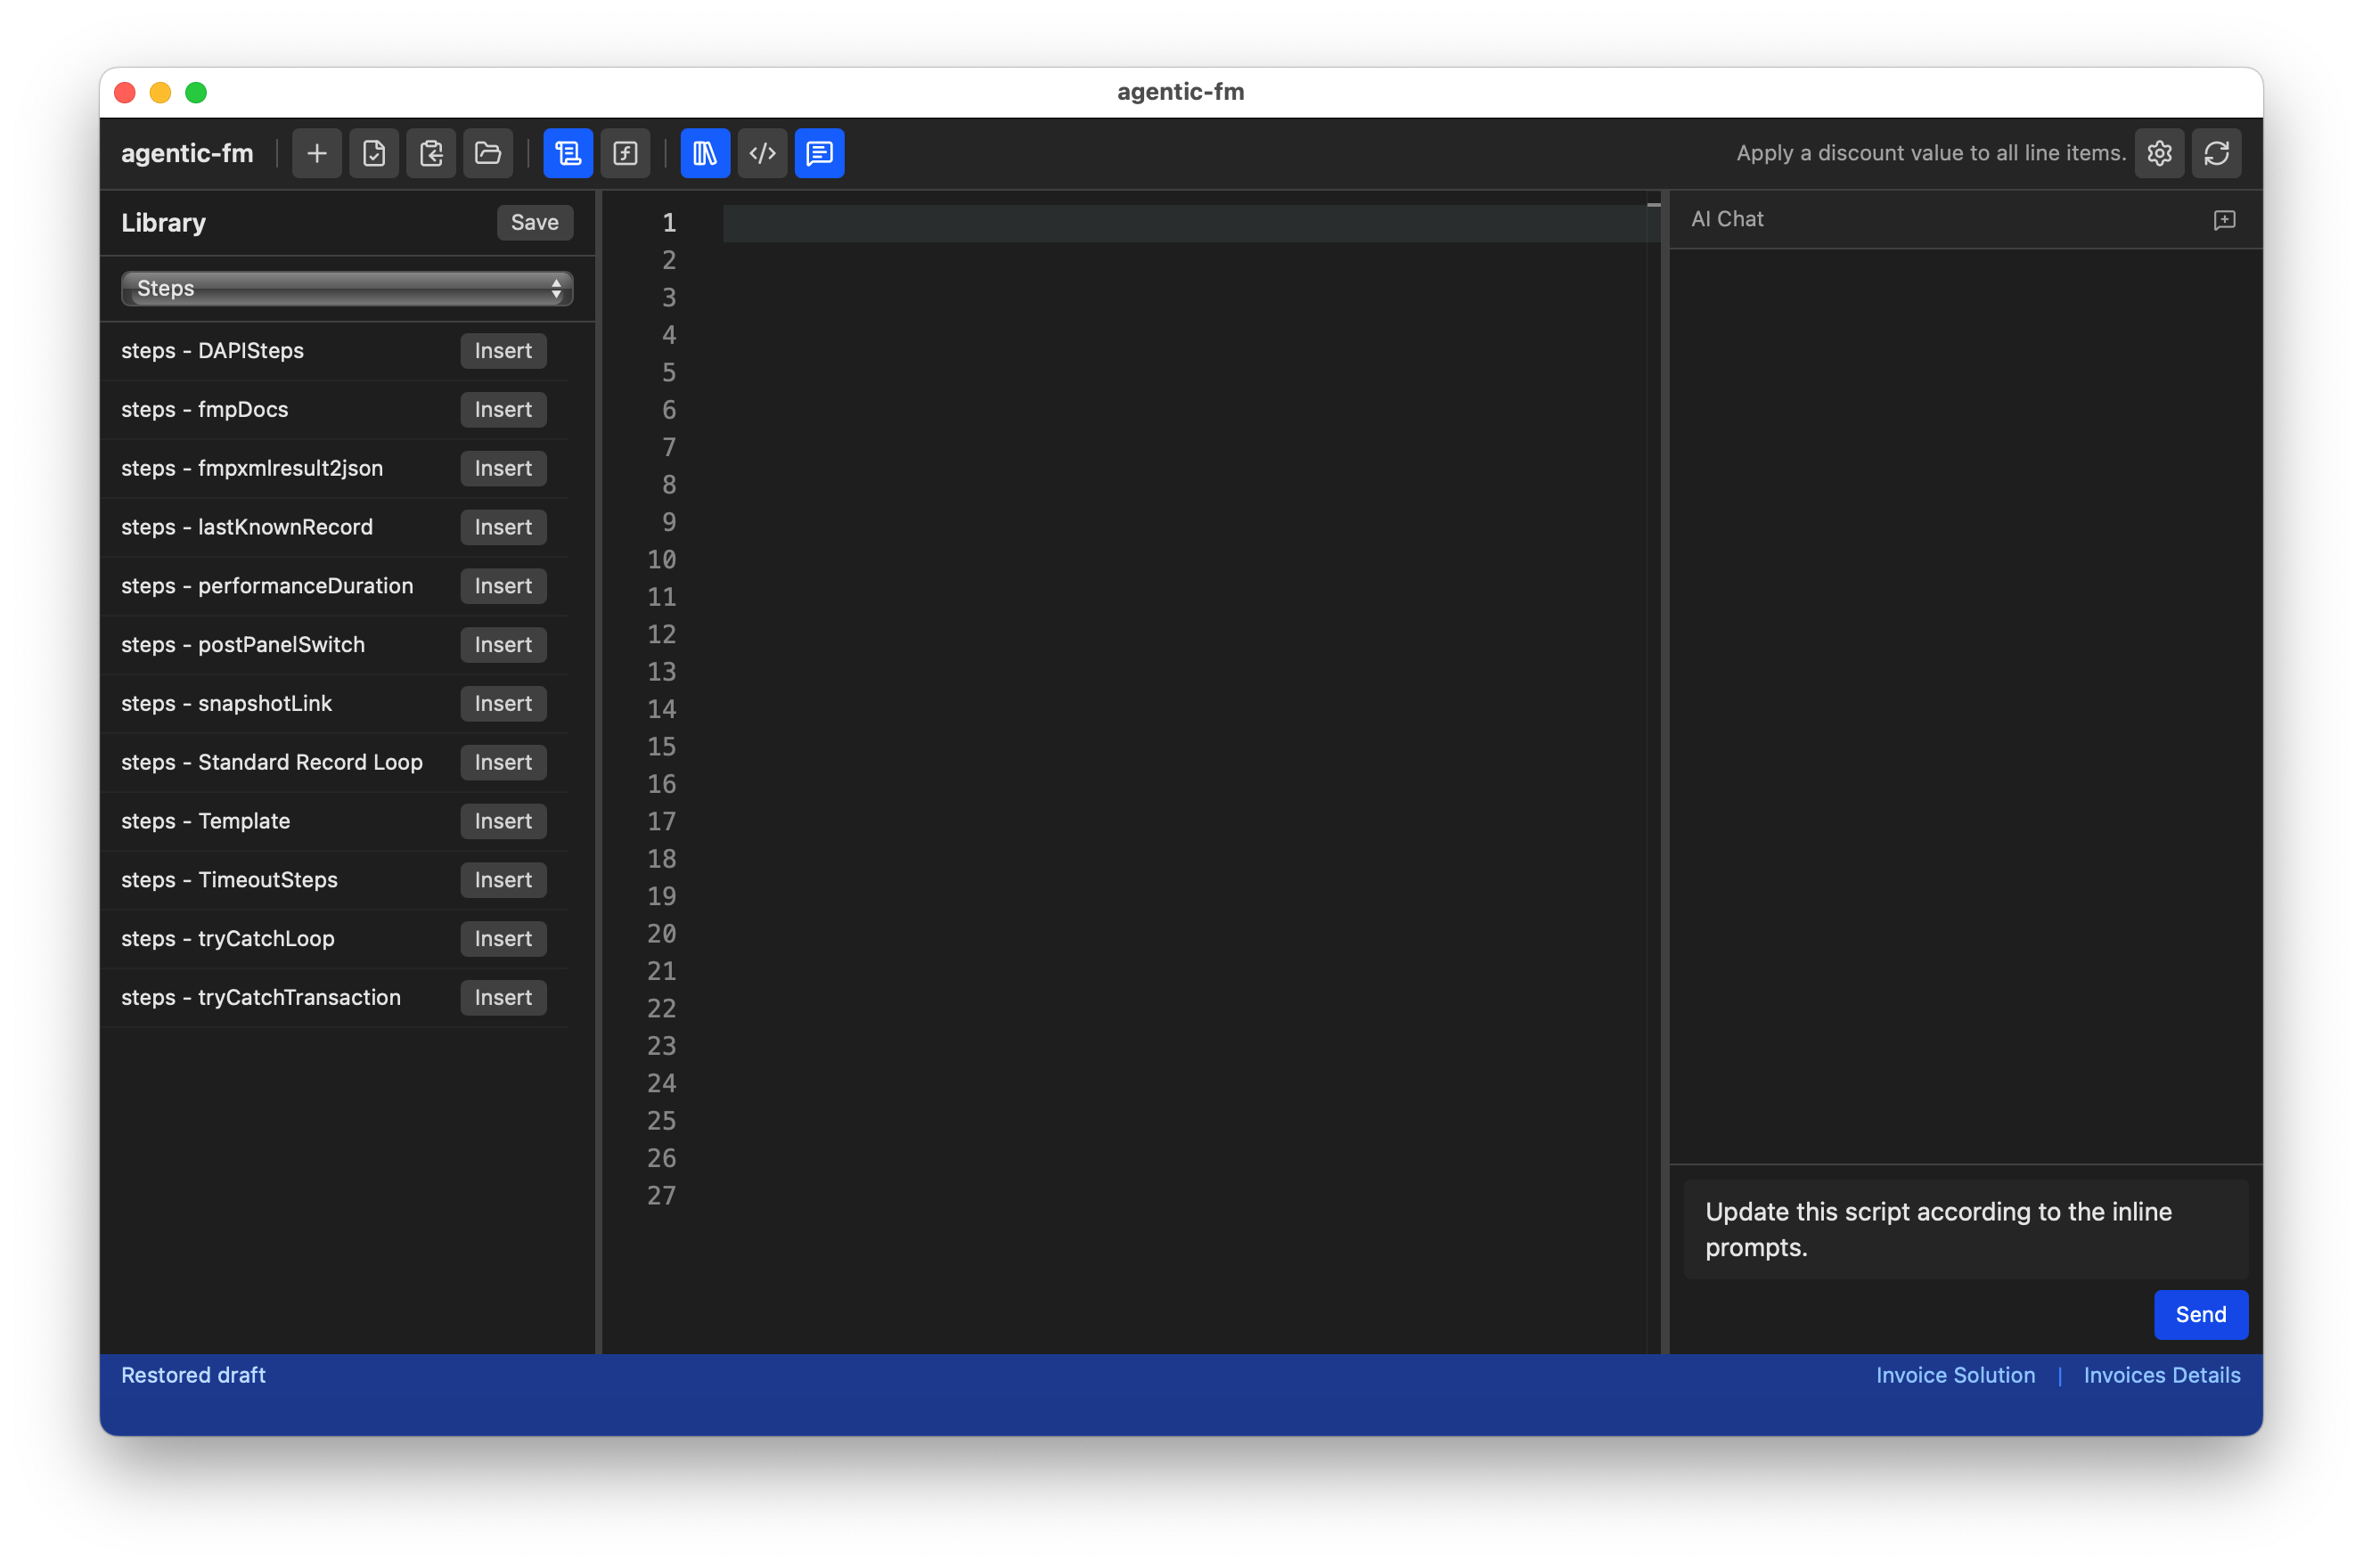
Task: Switch to code view with the </> icon
Action: 762,153
